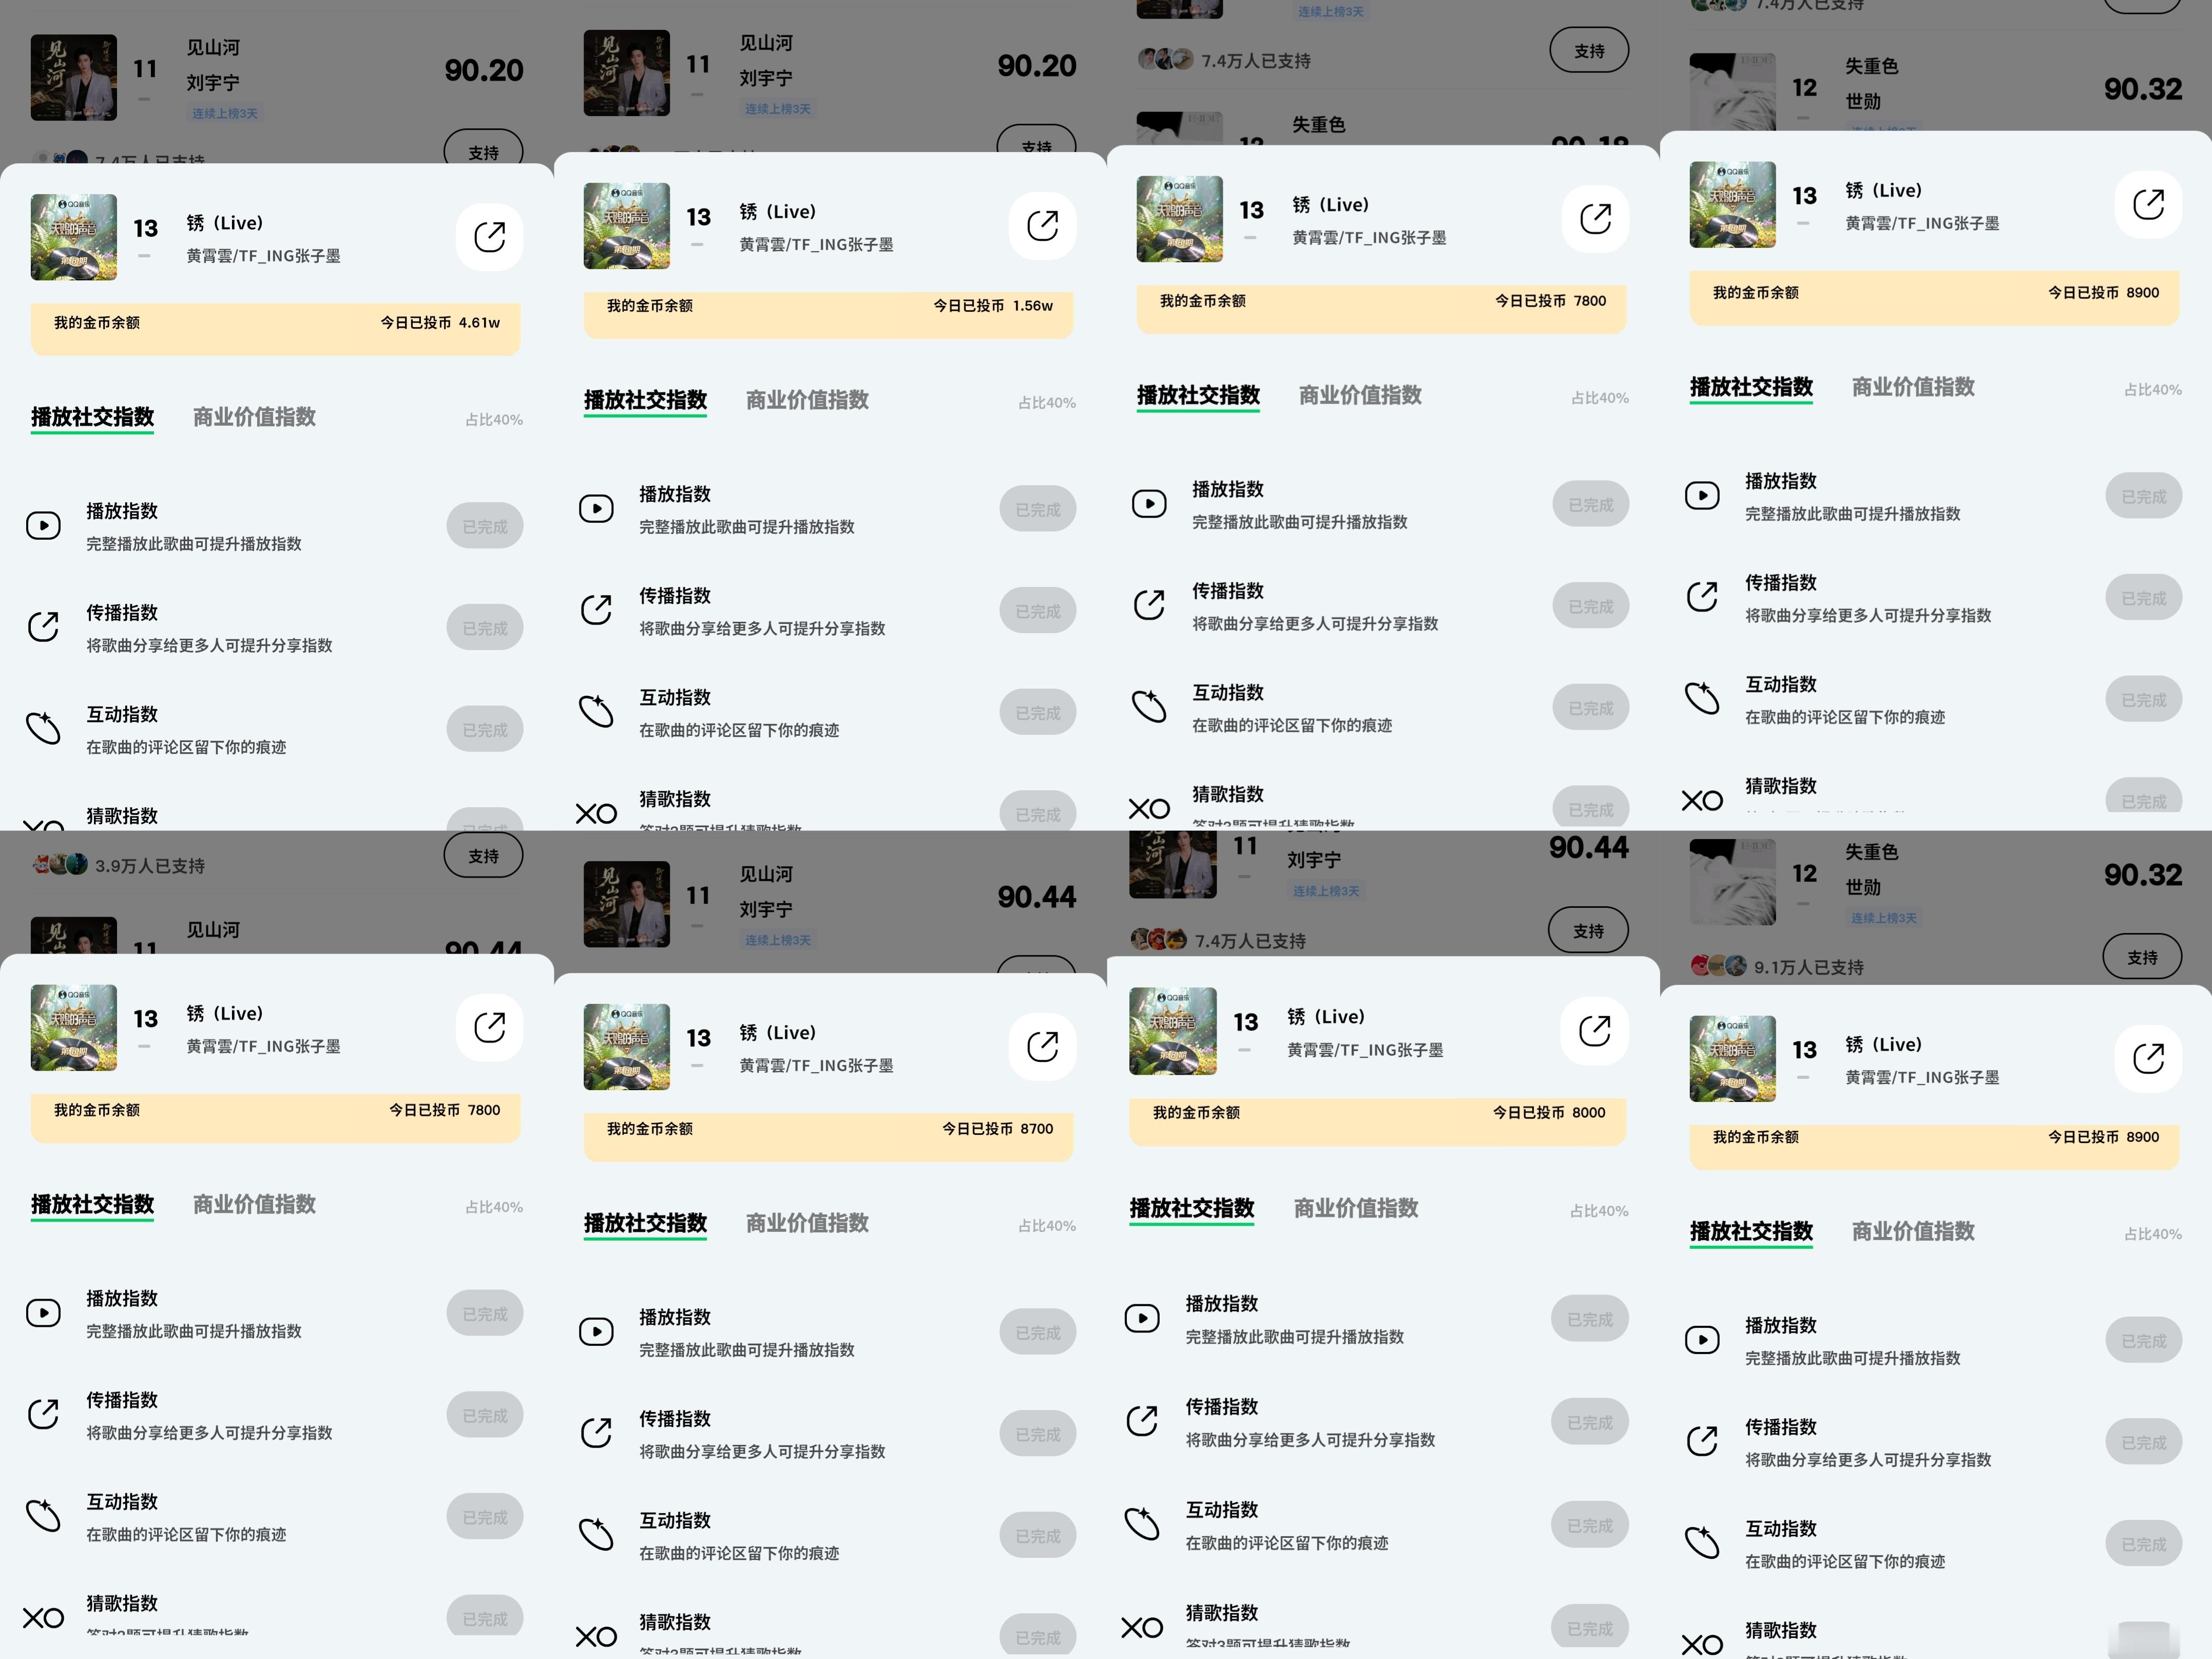
Task: Click 已完成 button for 播放指数 in the 4.61w panel
Action: (x=485, y=526)
